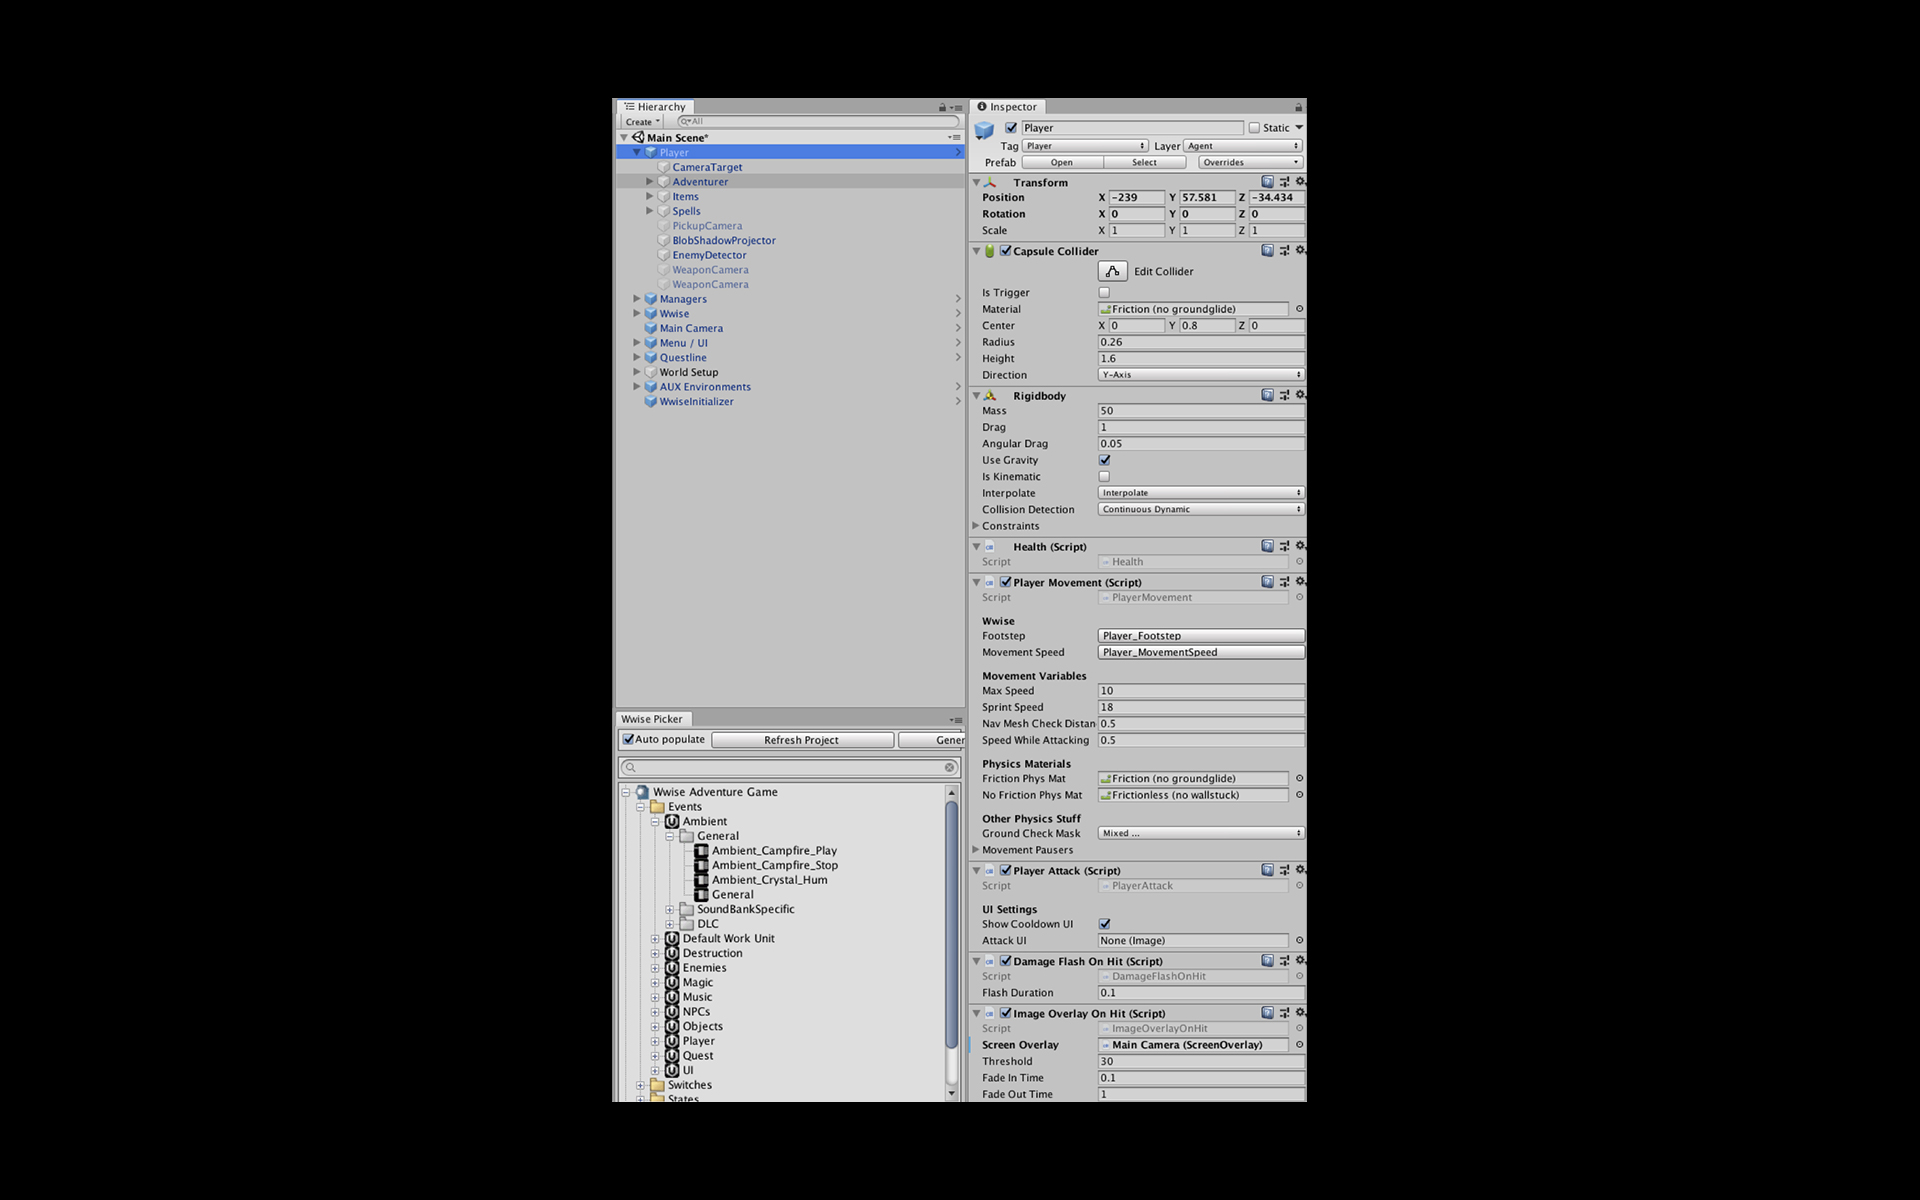This screenshot has height=1200, width=1920.
Task: Click the Hierarchy panel lock icon
Action: (x=942, y=107)
